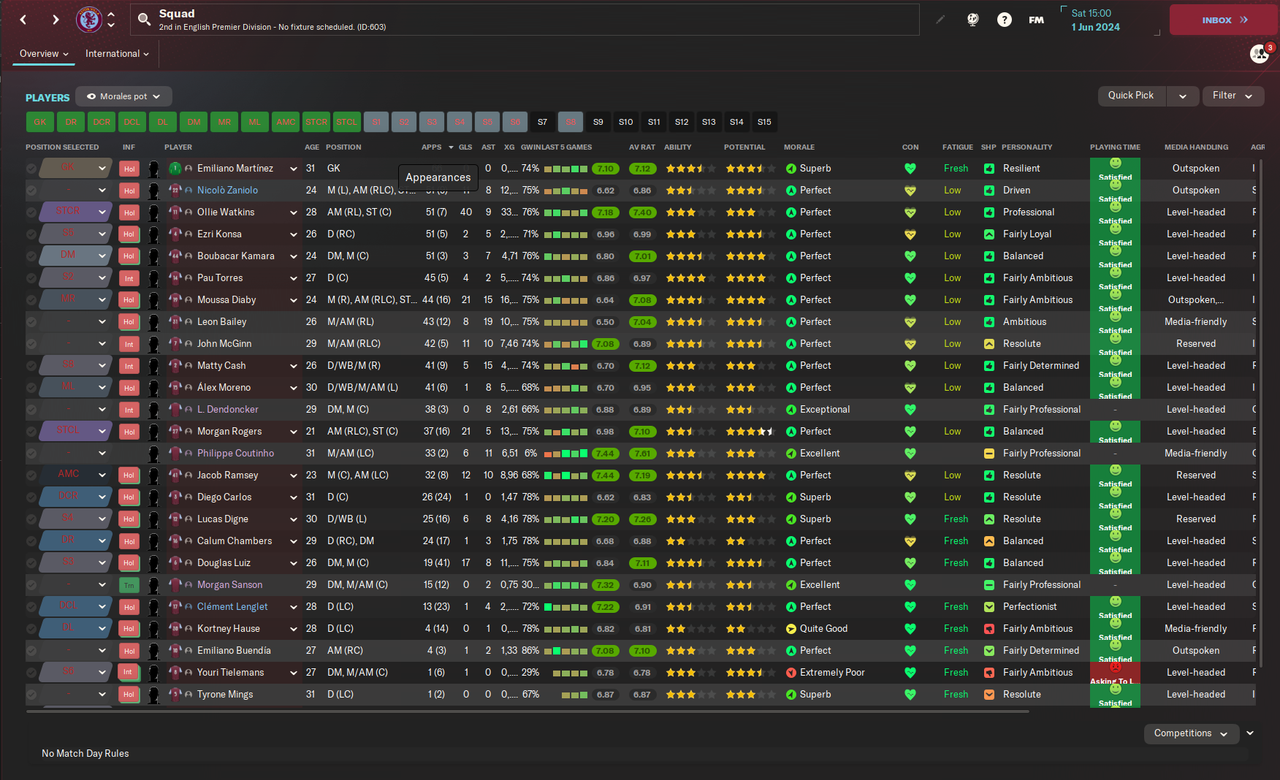1280x780 pixels.
Task: Click Morgan Rogers' potential star rating
Action: [751, 431]
